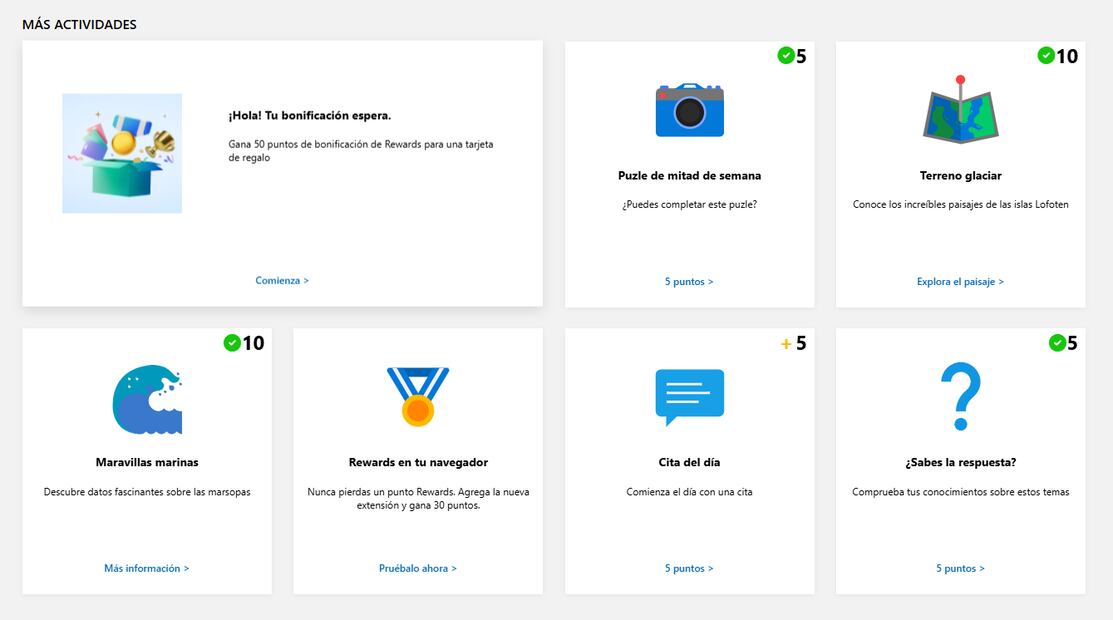Screen dimensions: 1113x620
Task: Click the map icon on Terreno glaciar
Action: click(x=960, y=113)
